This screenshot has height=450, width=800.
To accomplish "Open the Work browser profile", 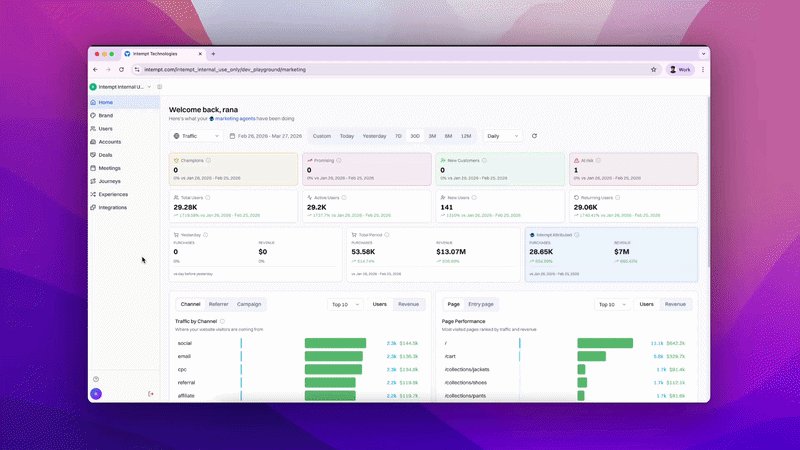I will point(680,69).
